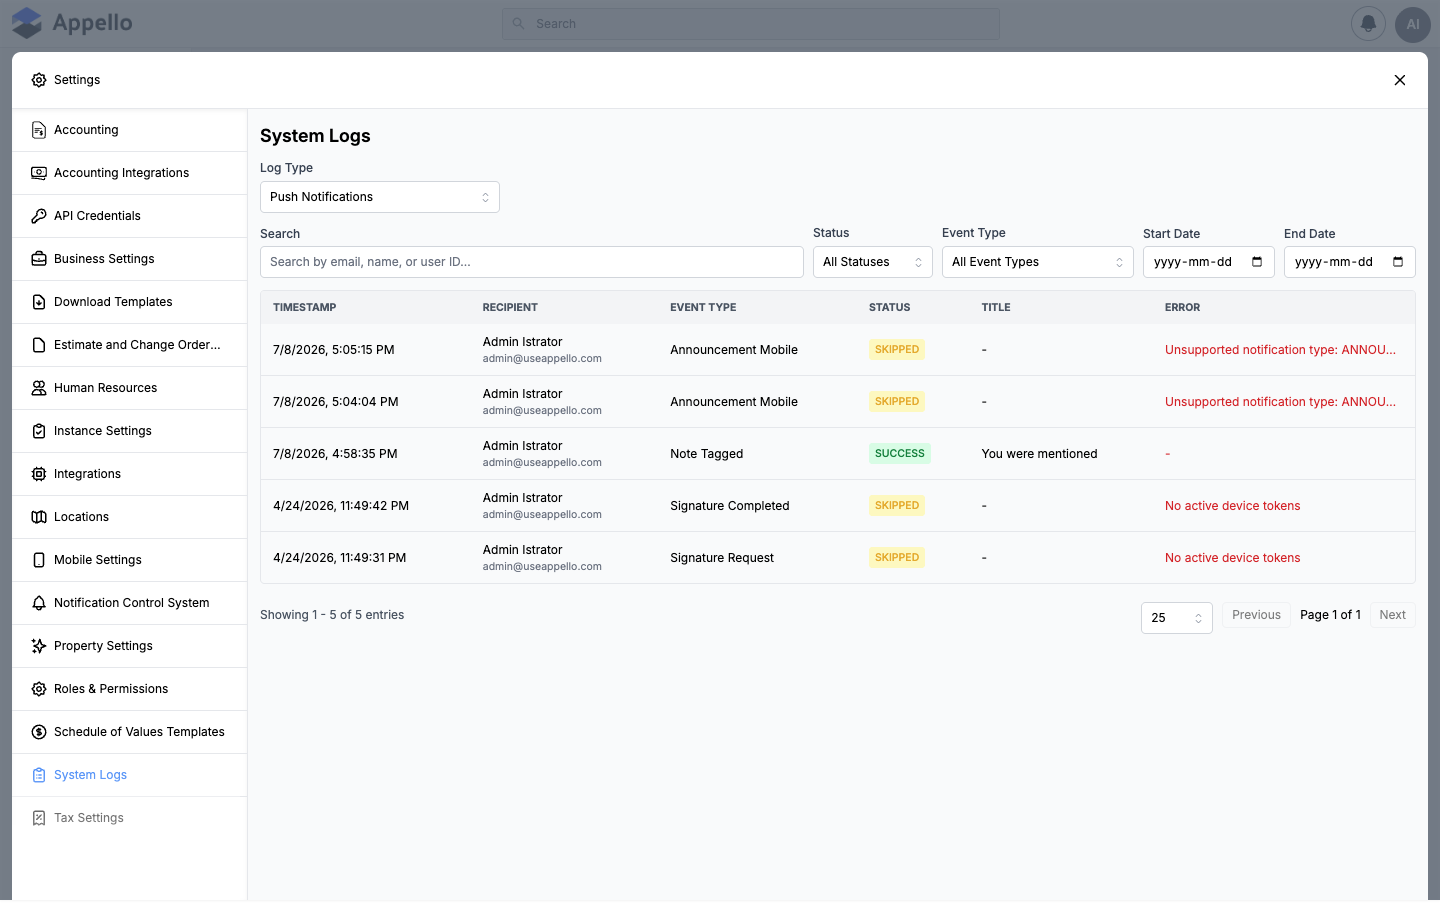Open Estimate and Change Order settings
This screenshot has width=1440, height=918.
(130, 345)
